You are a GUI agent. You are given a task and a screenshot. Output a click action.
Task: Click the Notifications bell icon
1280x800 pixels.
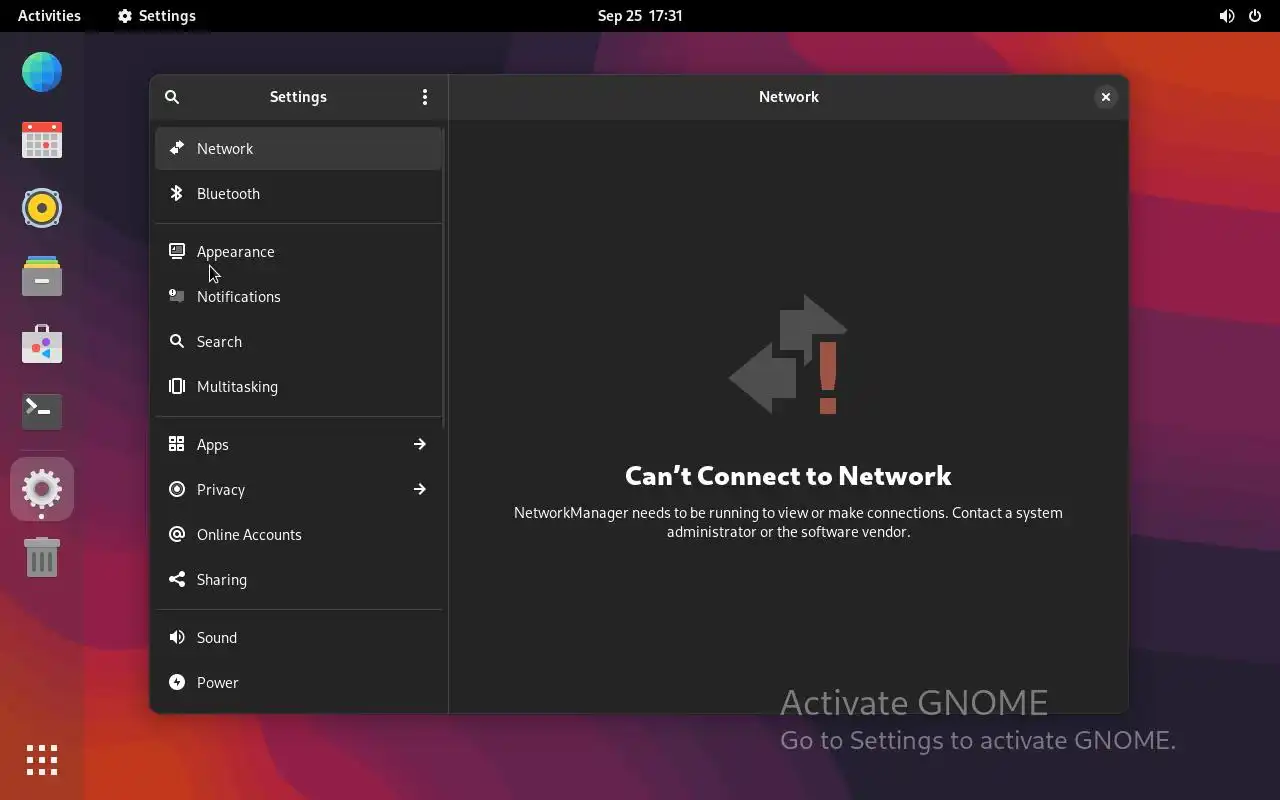coord(177,296)
